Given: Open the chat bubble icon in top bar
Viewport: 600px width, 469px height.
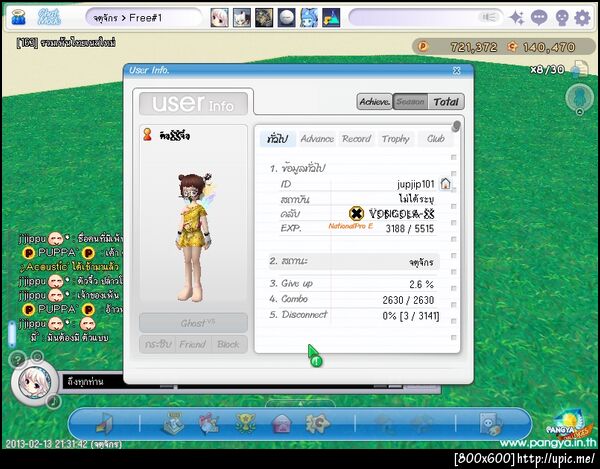Looking at the screenshot, I should pyautogui.click(x=539, y=18).
